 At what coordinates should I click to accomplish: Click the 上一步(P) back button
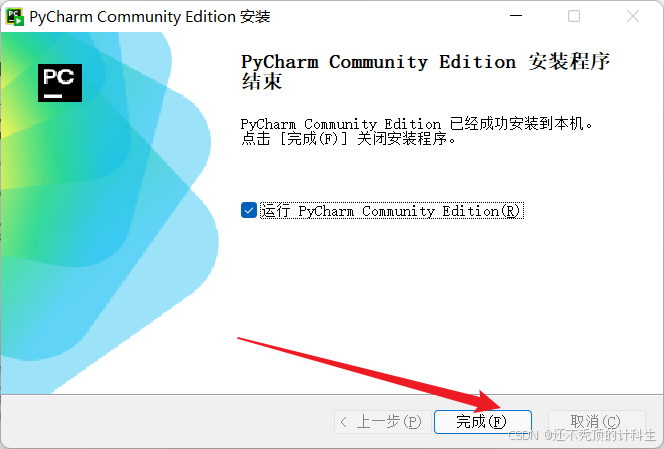pos(383,422)
